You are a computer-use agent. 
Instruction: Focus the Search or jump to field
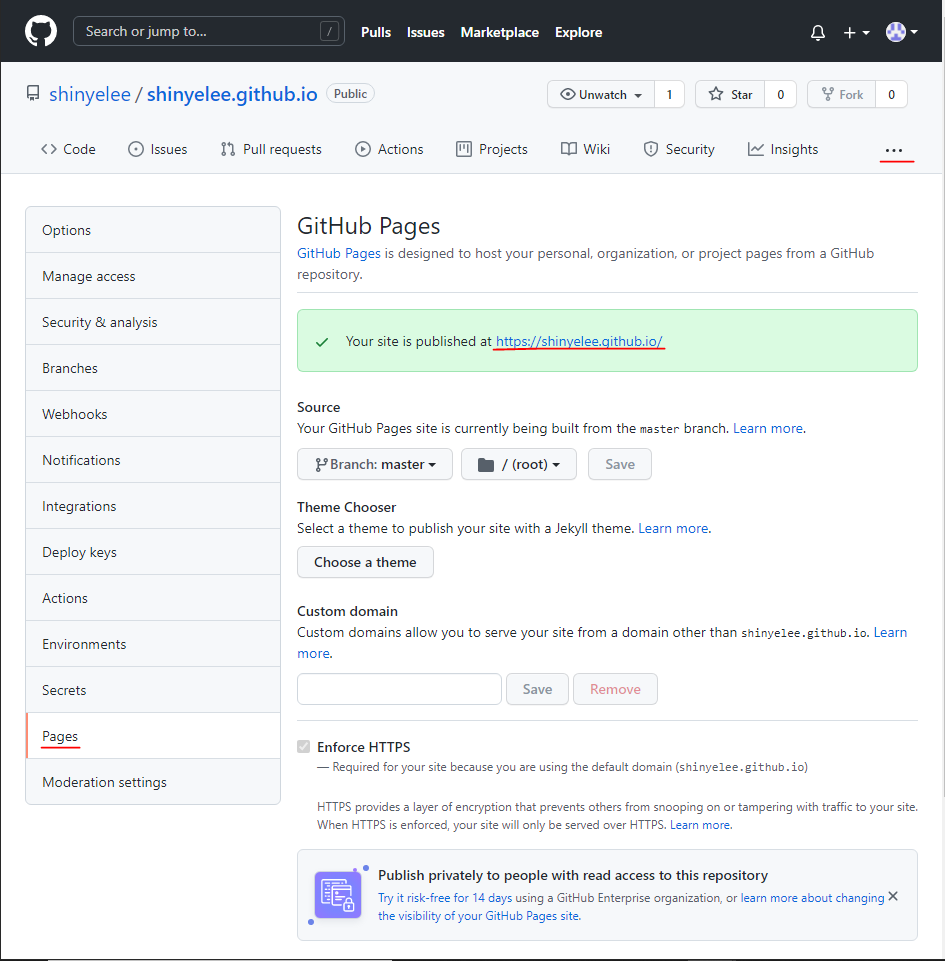tap(208, 31)
